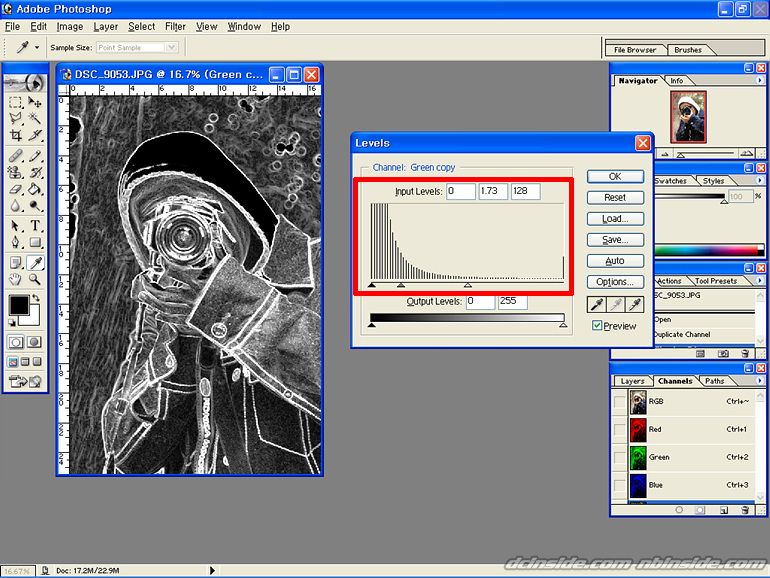The width and height of the screenshot is (770, 578).
Task: Open the File menu
Action: [x=12, y=27]
